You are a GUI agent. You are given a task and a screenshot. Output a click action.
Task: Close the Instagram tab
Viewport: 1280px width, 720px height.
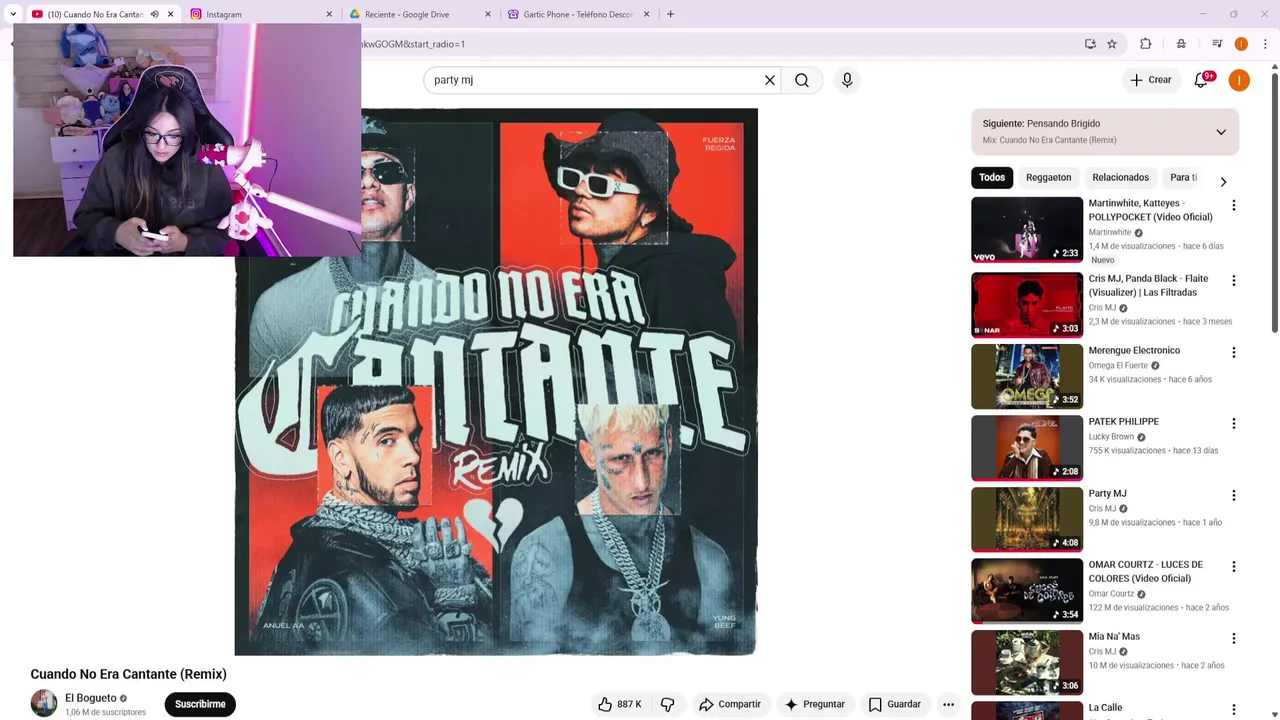329,14
